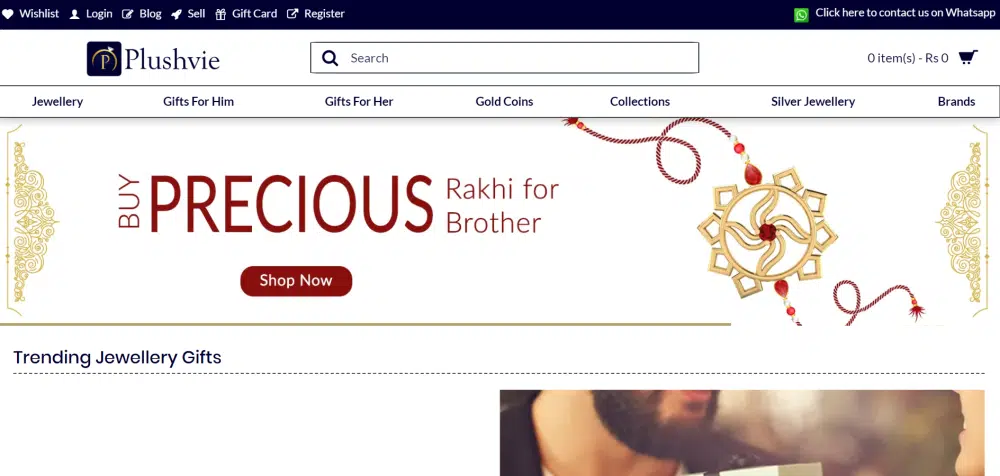This screenshot has height=476, width=1000.
Task: Click the magnifying glass search icon
Action: click(x=330, y=58)
